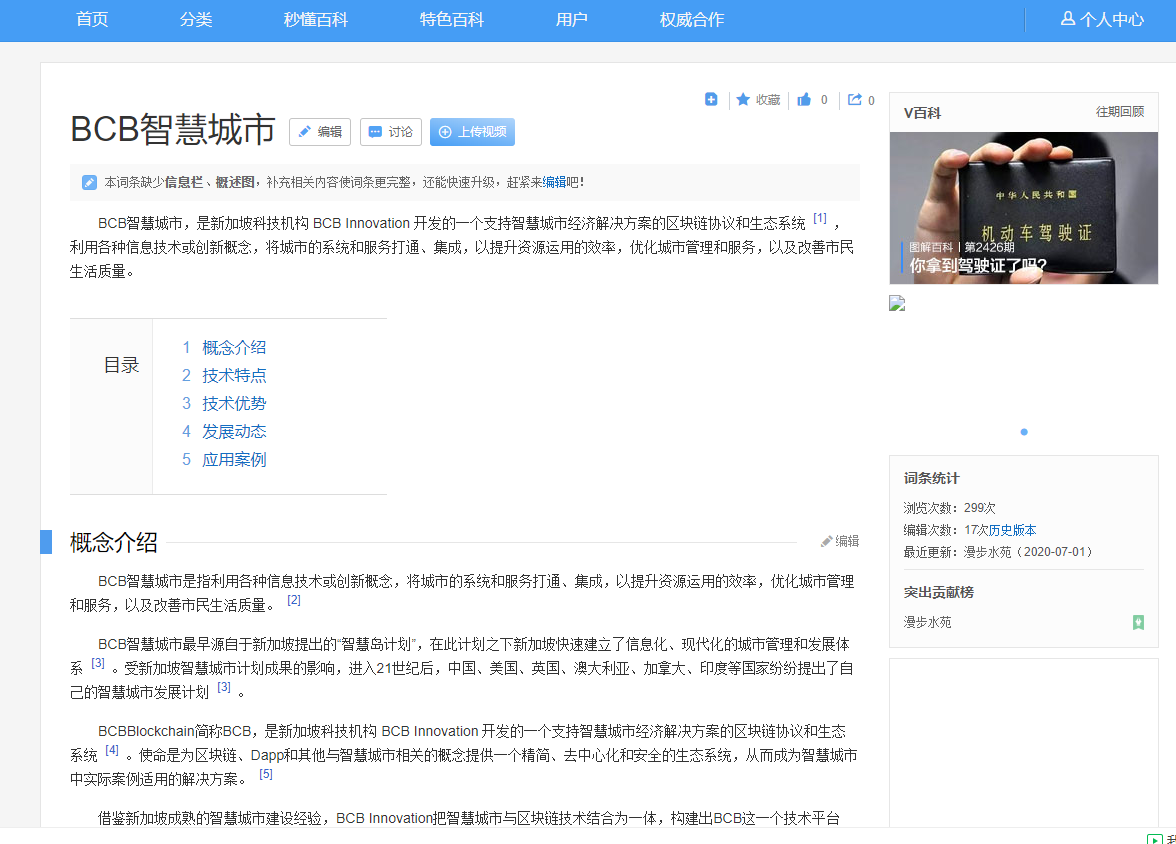Image resolution: width=1176 pixels, height=844 pixels.
Task: Open 个人中心 user profile icon
Action: (1068, 19)
